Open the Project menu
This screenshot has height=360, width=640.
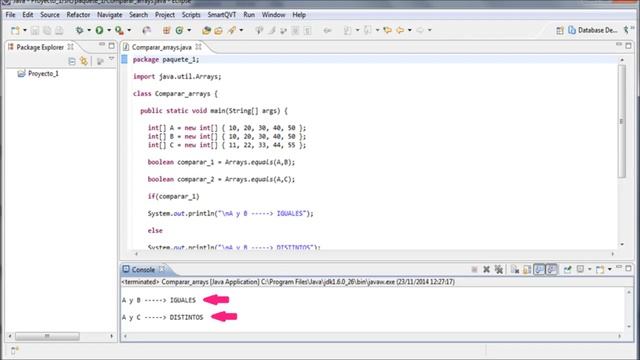[165, 15]
